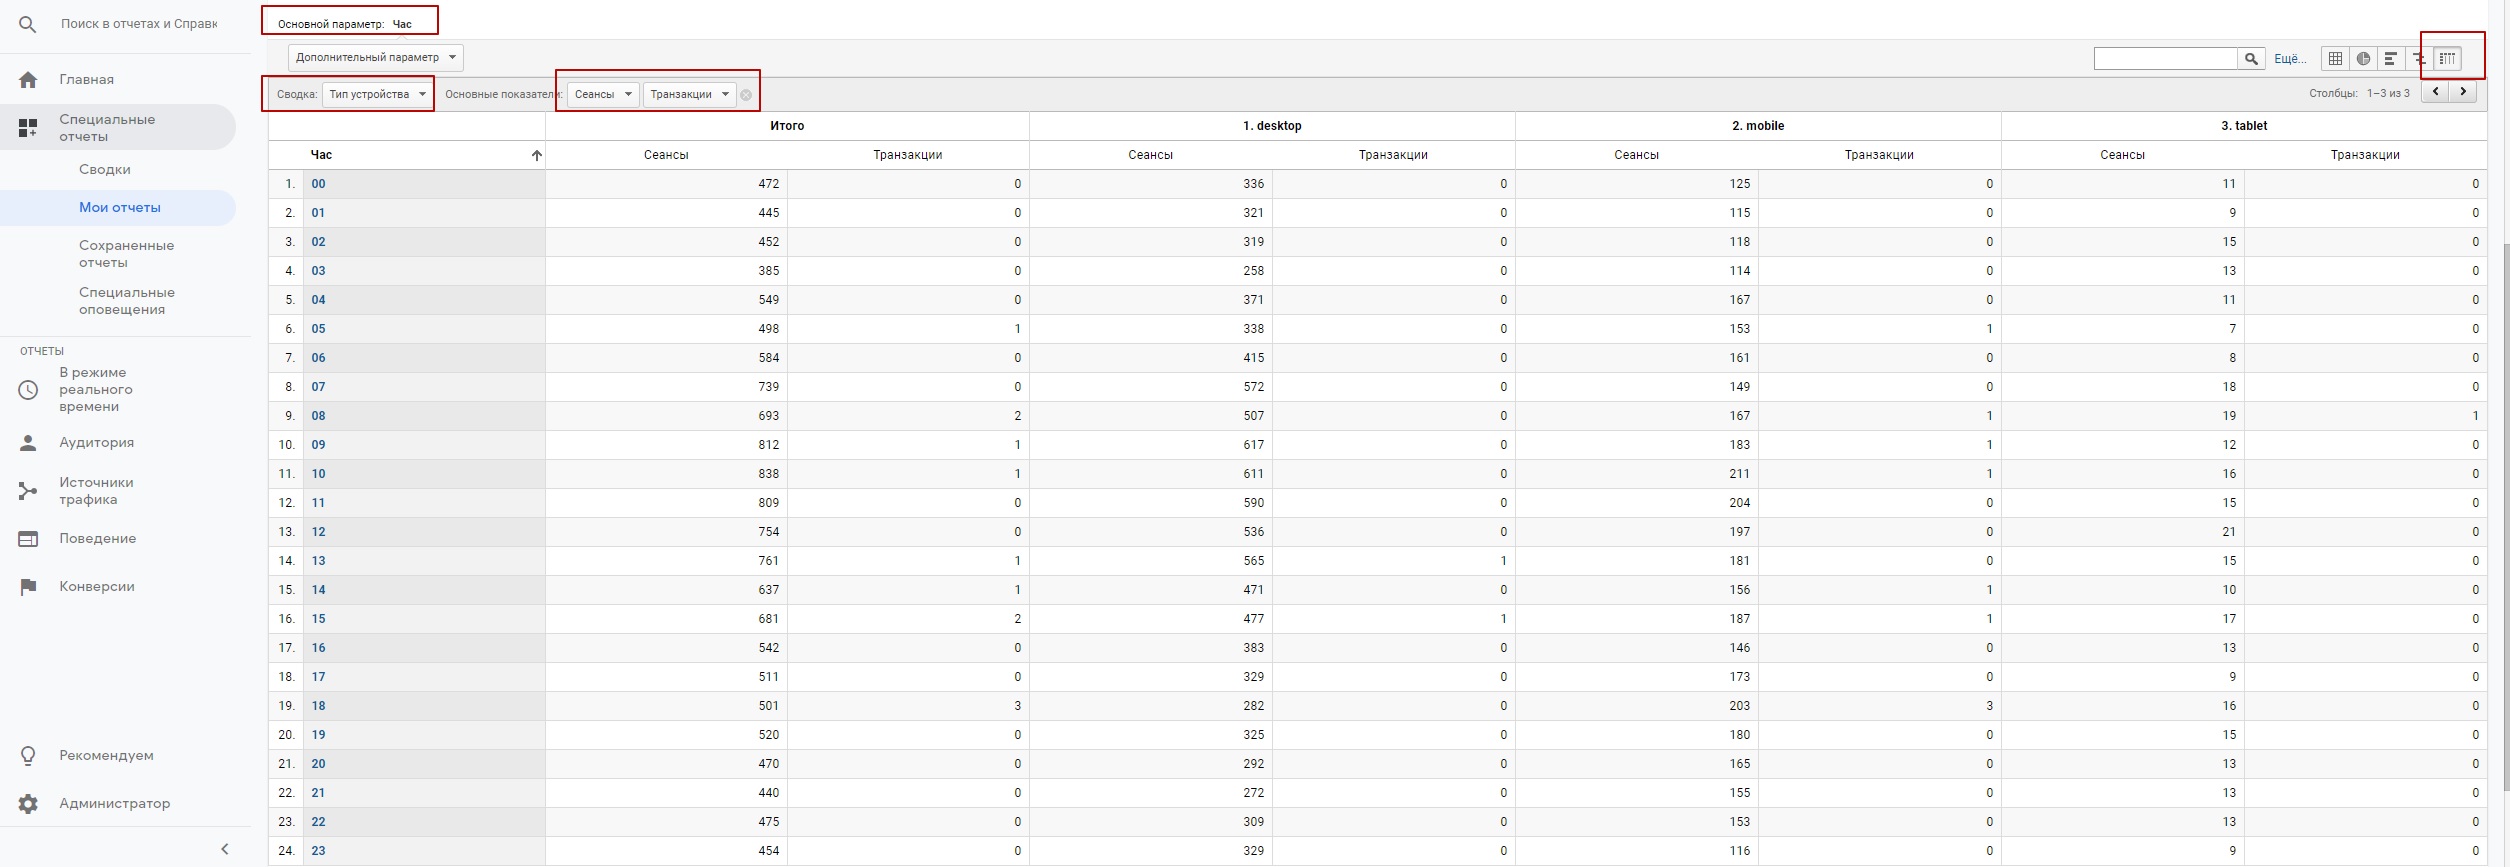Click the table search magnifier button

pyautogui.click(x=2251, y=59)
